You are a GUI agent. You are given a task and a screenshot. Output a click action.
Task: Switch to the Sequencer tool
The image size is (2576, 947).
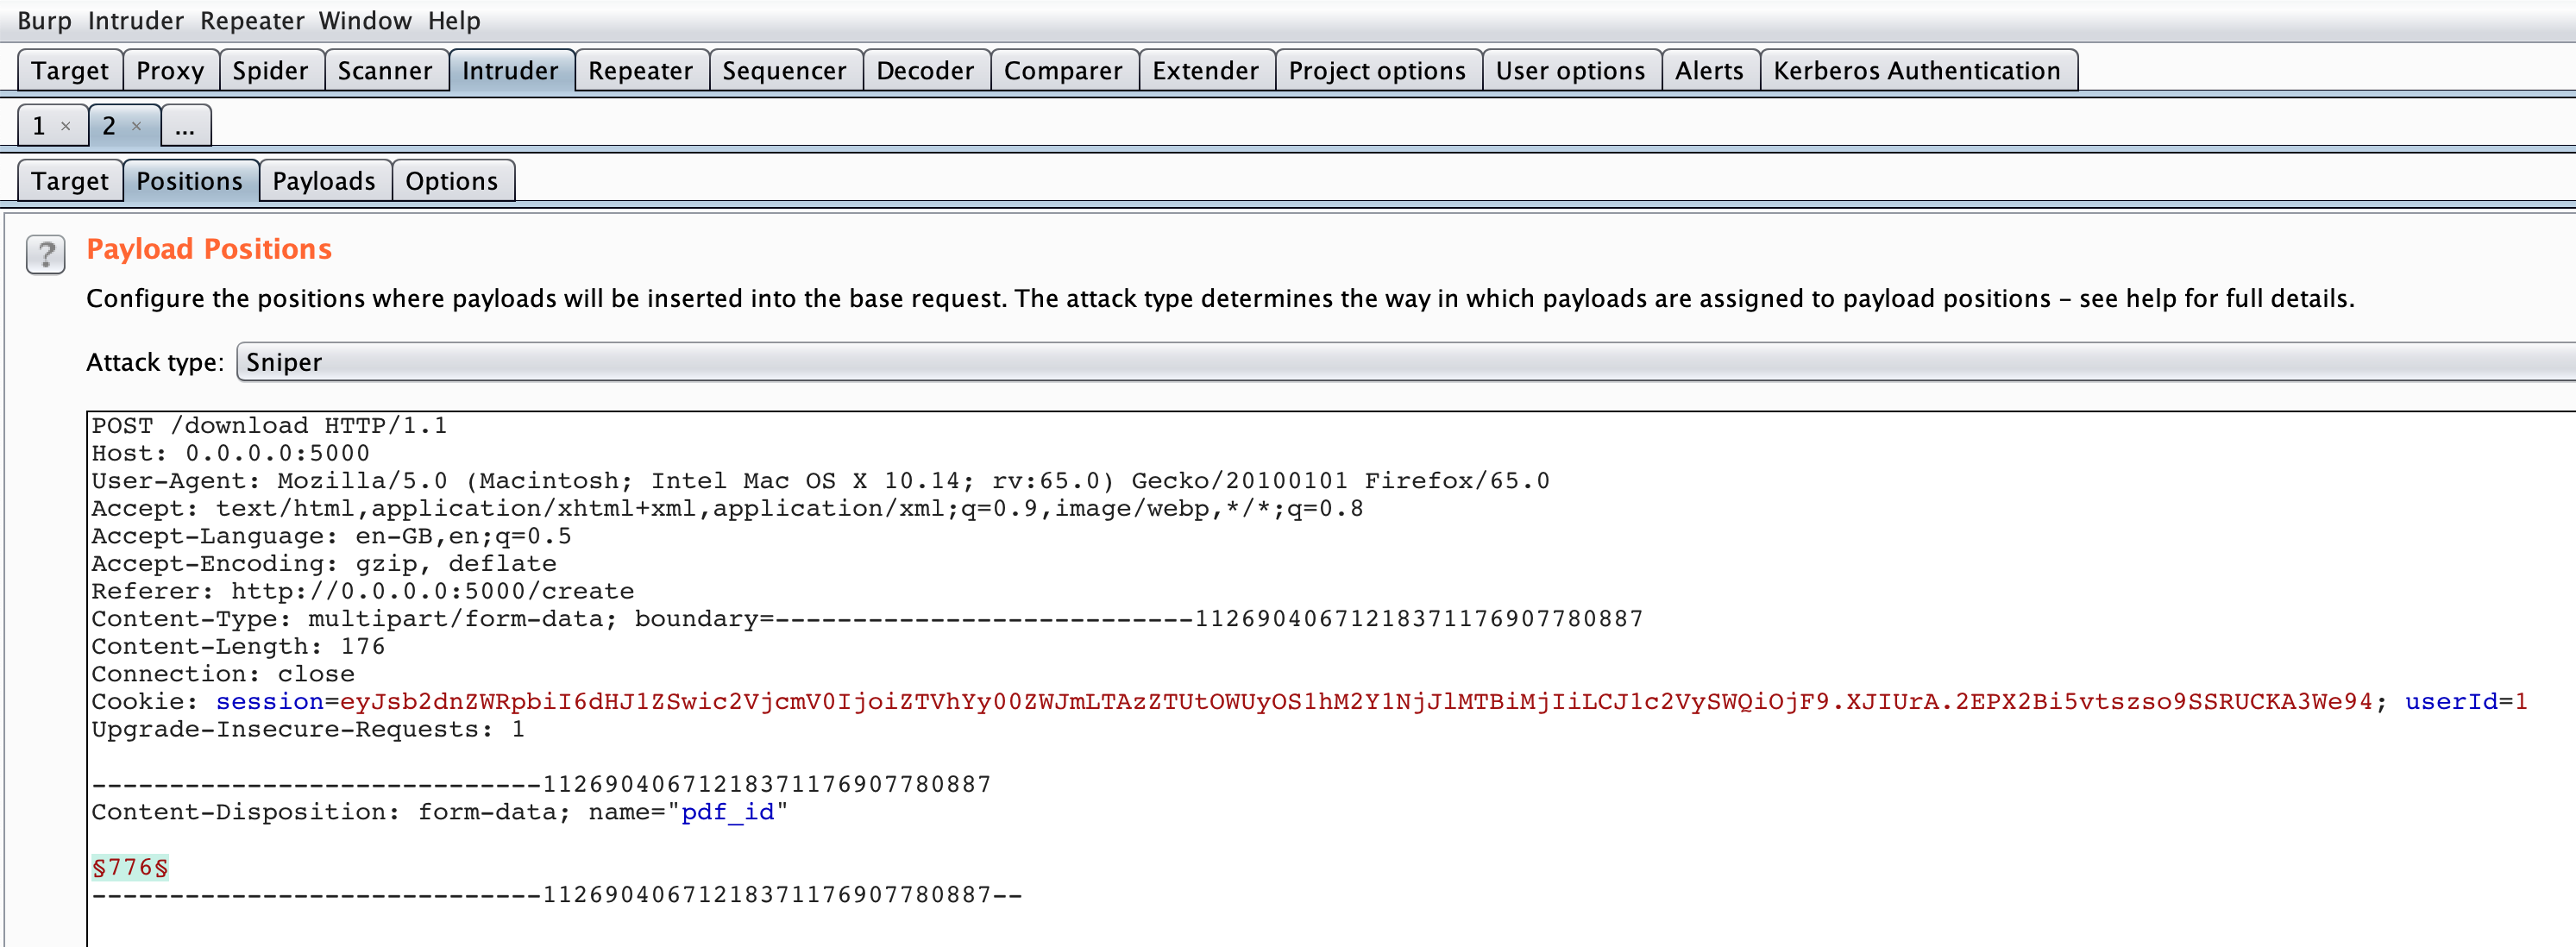coord(786,70)
